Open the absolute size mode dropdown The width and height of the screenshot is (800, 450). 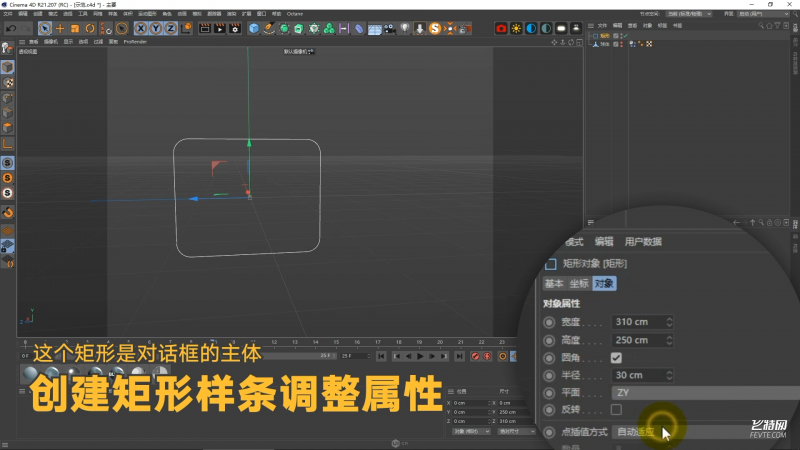516,432
